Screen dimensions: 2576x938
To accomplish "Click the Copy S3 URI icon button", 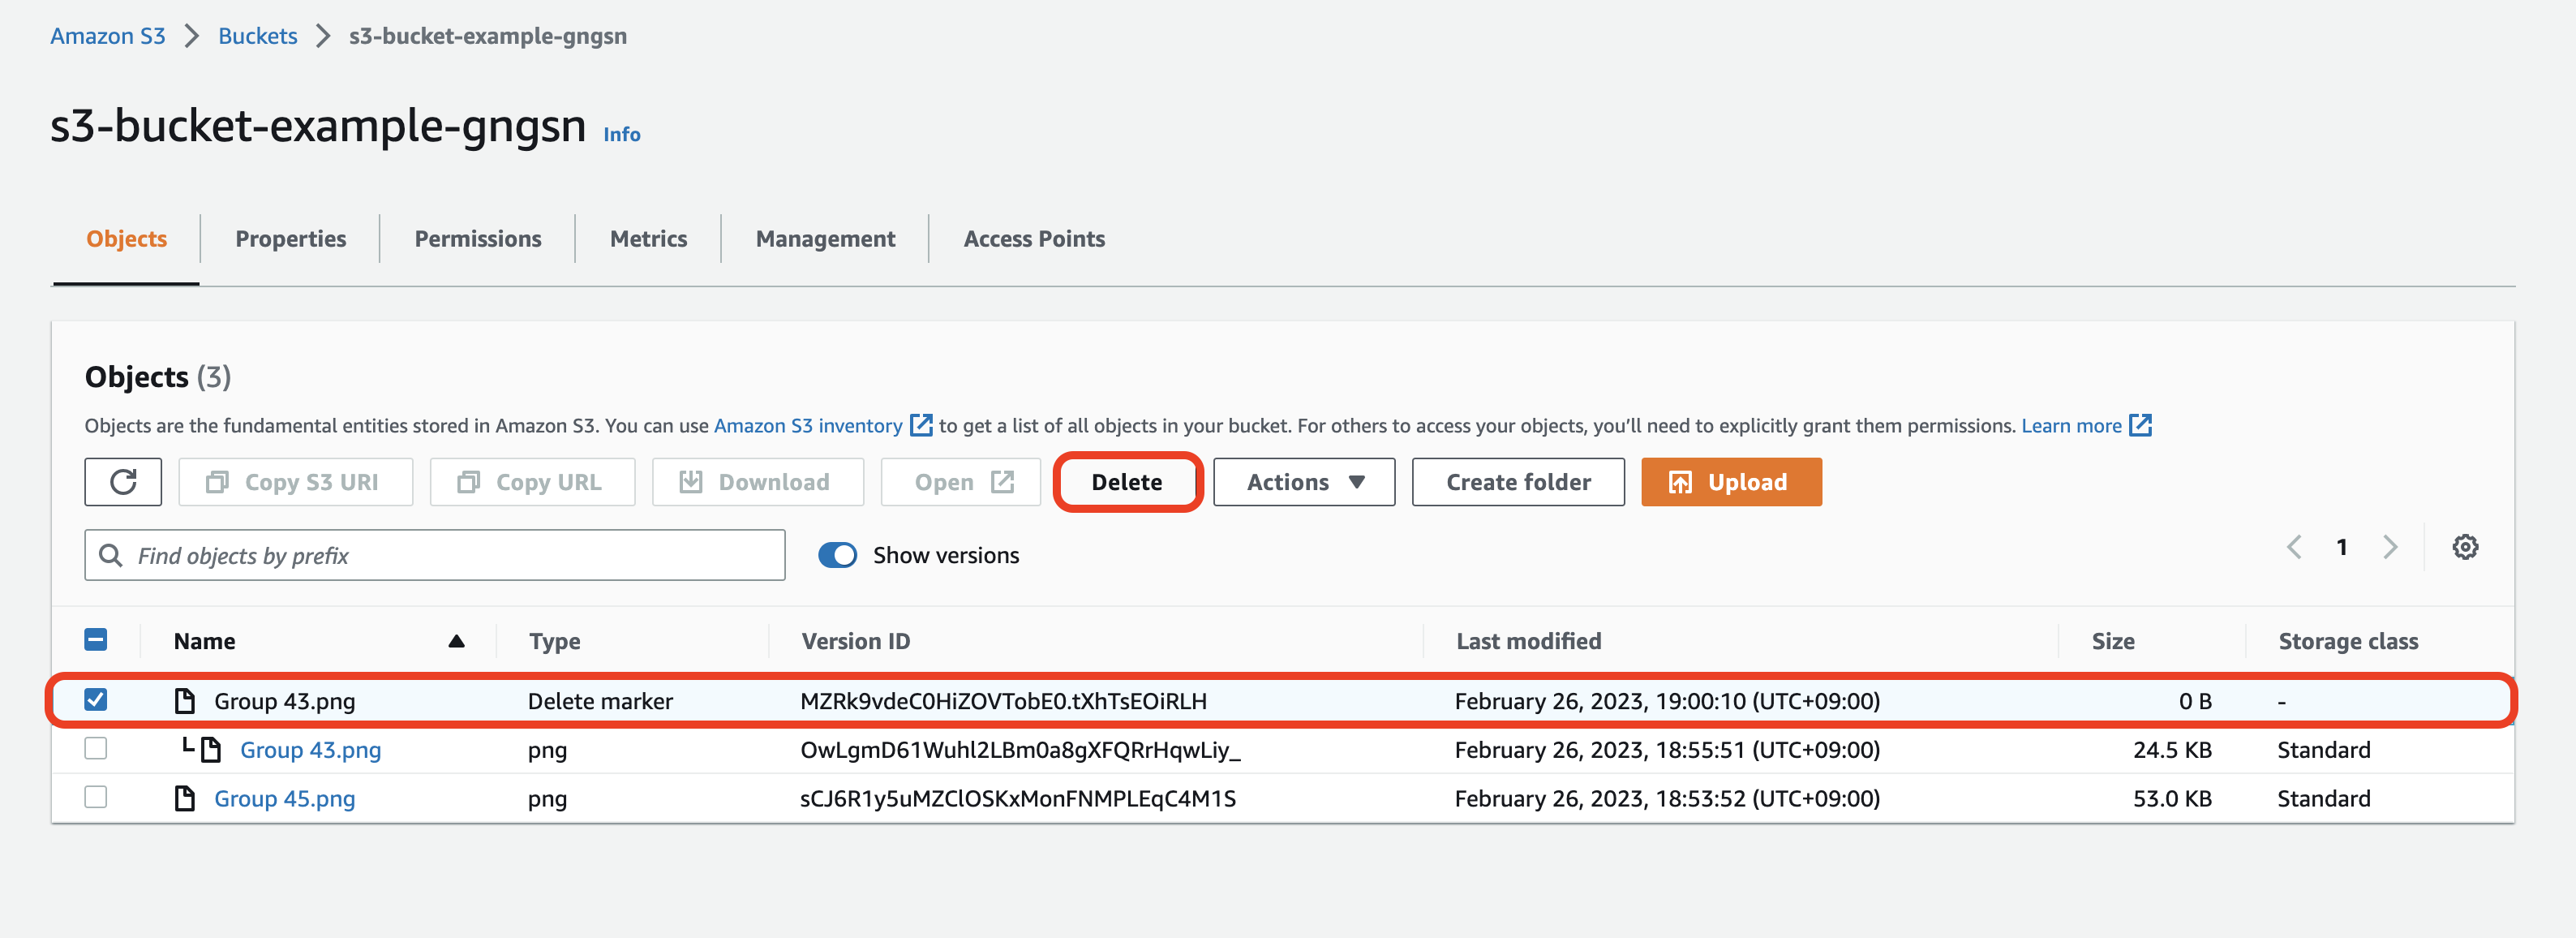I will [x=217, y=482].
